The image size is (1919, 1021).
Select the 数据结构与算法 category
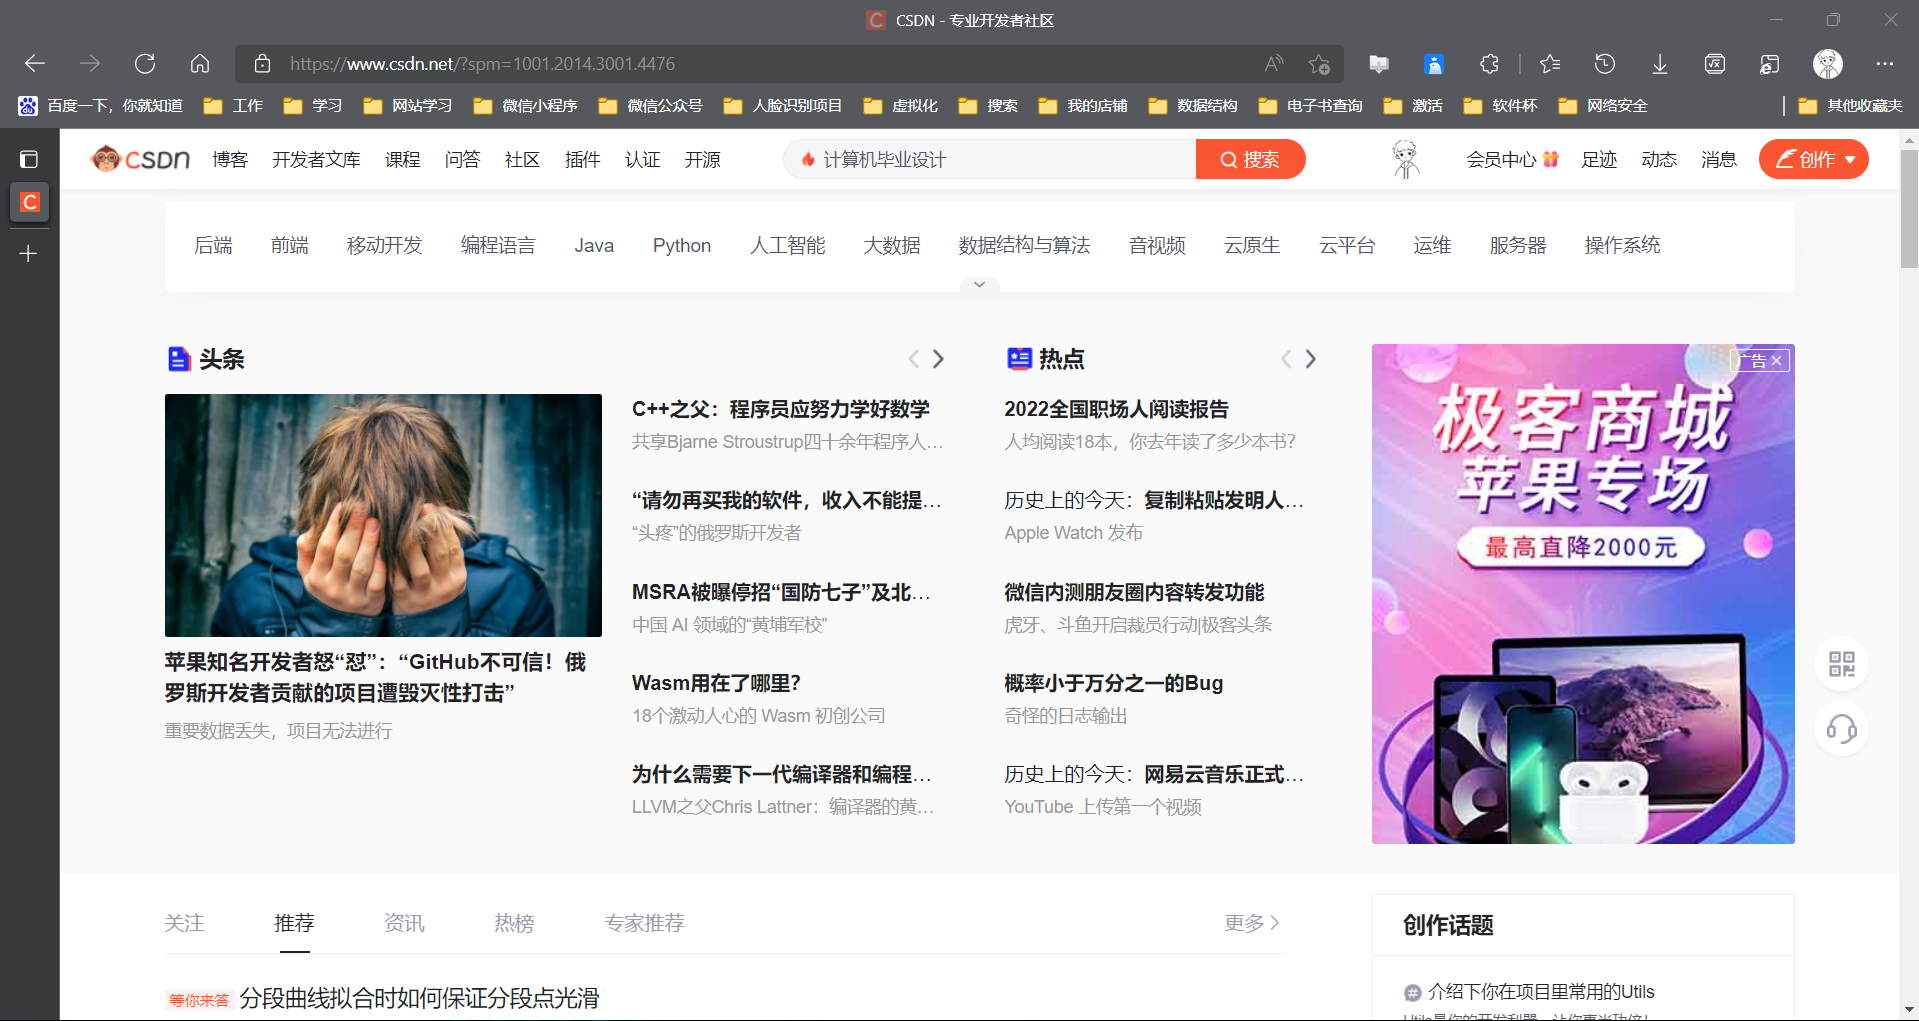click(x=1024, y=246)
